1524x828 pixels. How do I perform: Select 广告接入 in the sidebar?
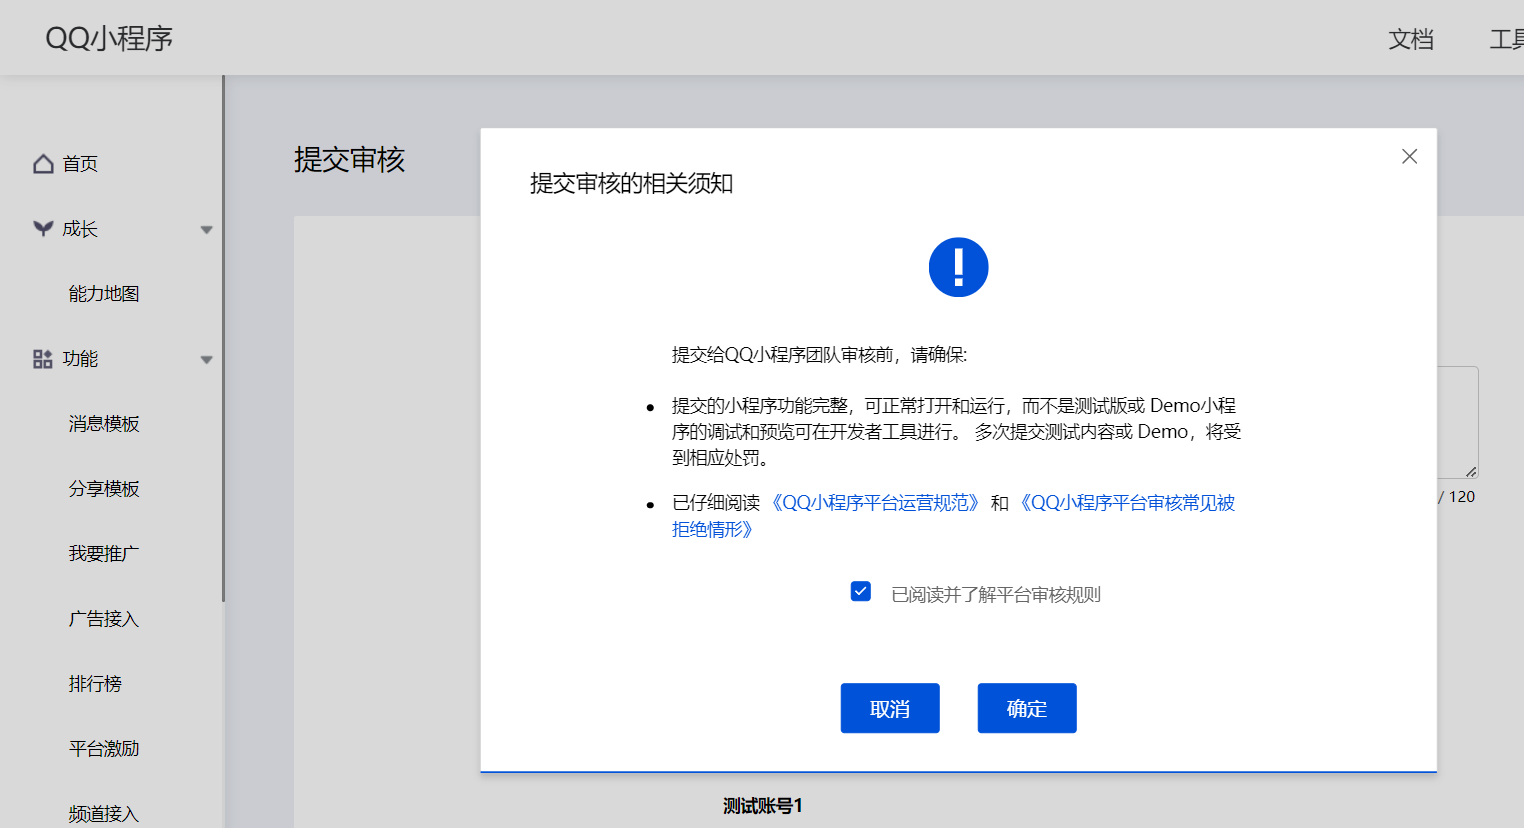[x=104, y=618]
